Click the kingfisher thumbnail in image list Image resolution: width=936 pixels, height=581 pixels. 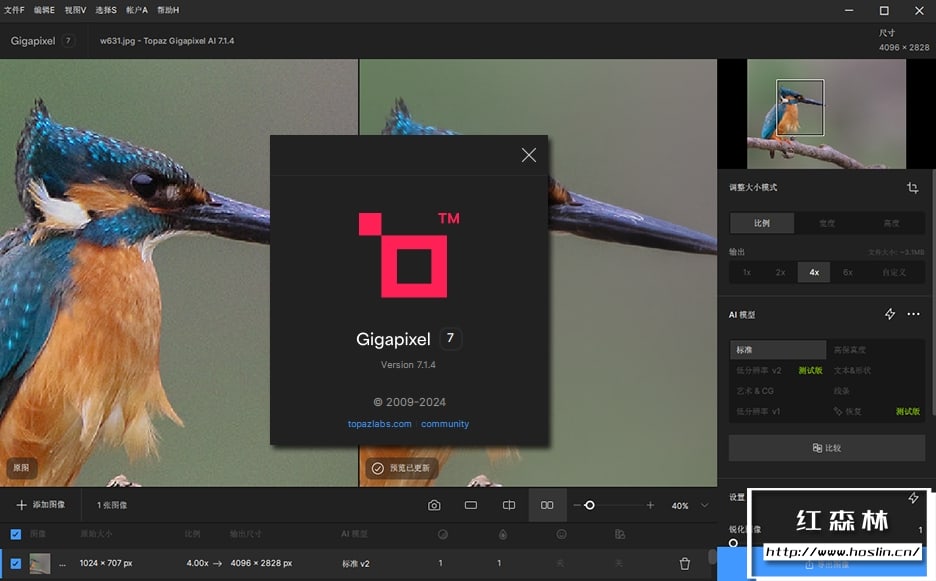[40, 563]
